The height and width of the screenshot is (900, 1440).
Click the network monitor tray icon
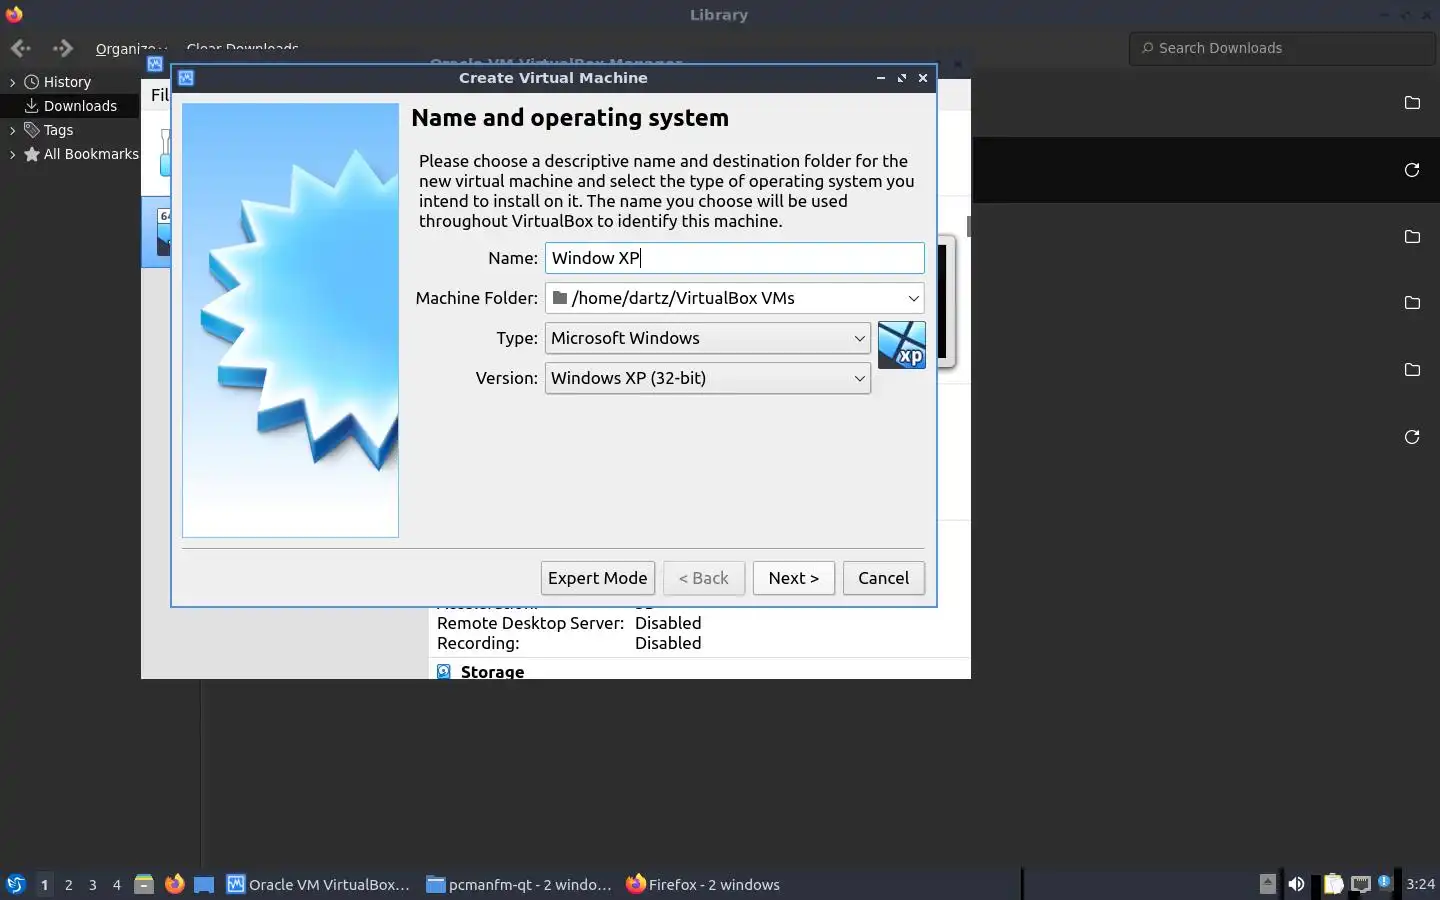coord(1361,884)
